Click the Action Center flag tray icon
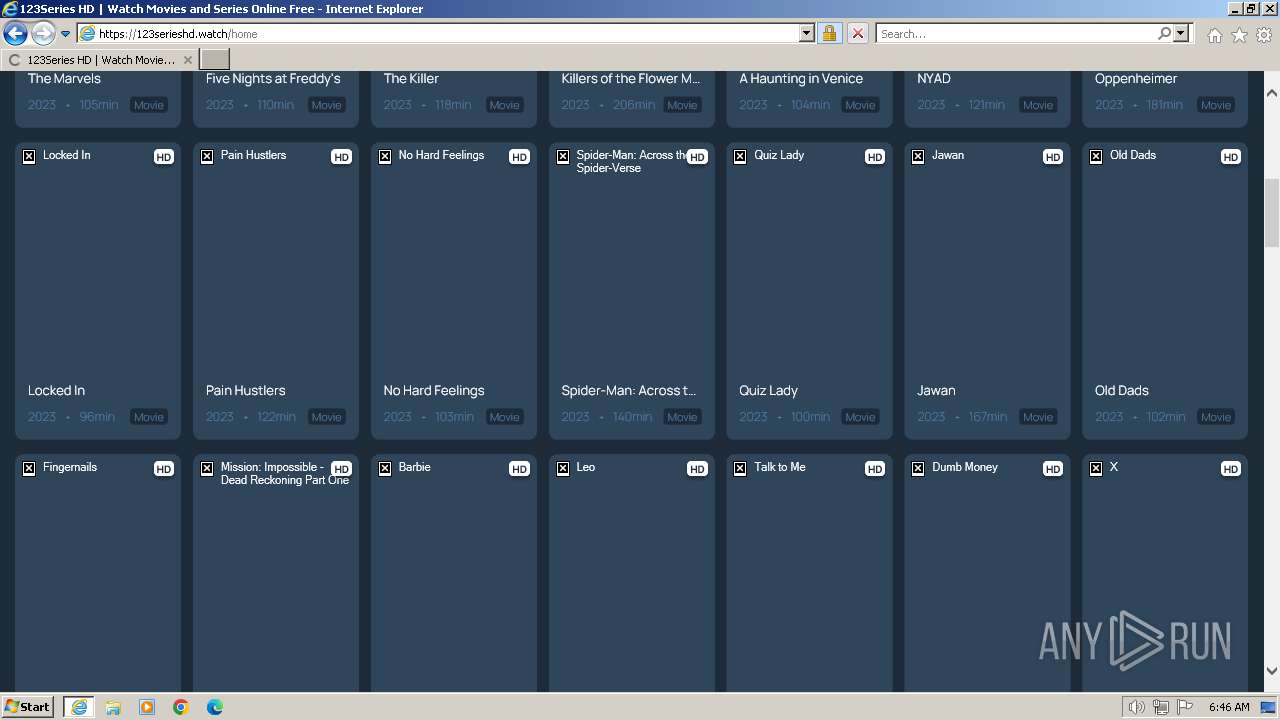Screen dimensions: 1280x720 [1184, 707]
